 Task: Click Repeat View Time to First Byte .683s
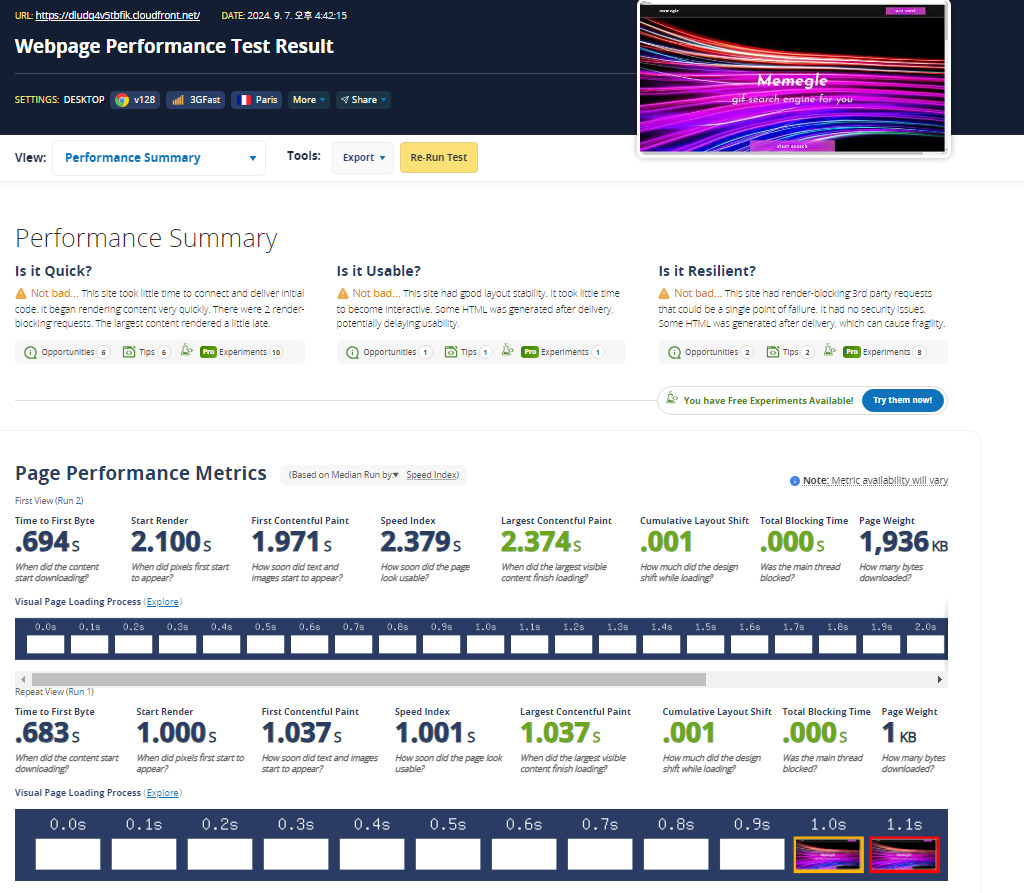point(48,733)
